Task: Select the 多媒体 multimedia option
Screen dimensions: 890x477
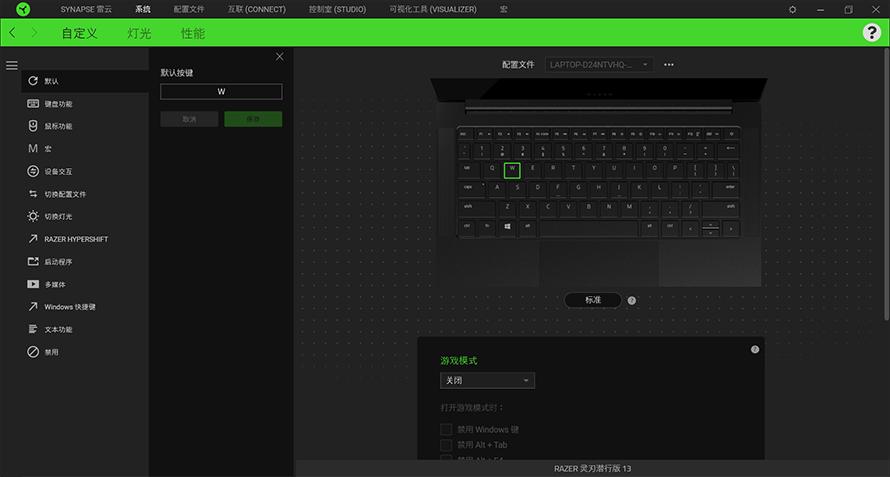Action: [x=85, y=284]
